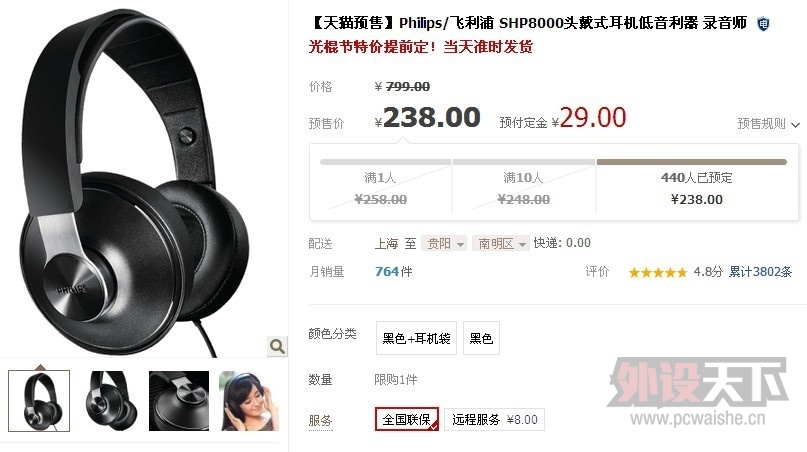
Task: Click the 764 monthly sales count
Action: pyautogui.click(x=387, y=271)
